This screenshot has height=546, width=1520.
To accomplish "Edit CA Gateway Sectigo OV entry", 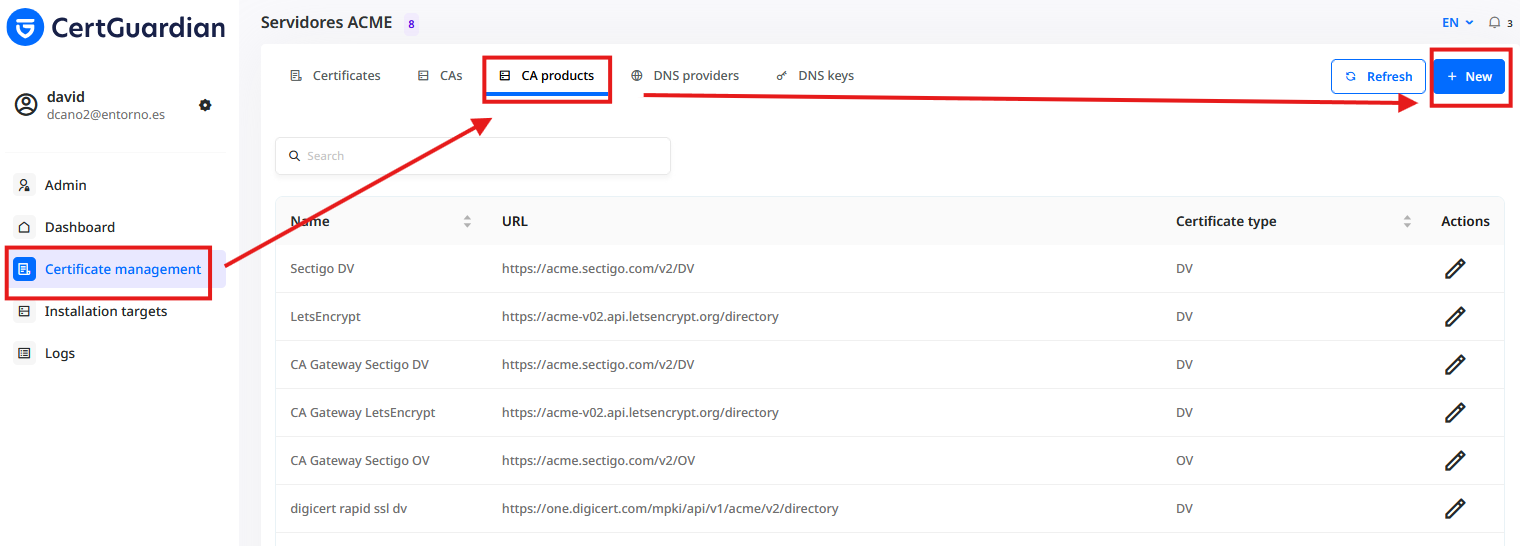I will click(x=1455, y=460).
